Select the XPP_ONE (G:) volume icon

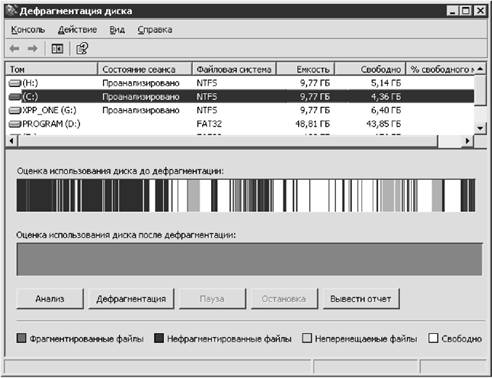coord(15,110)
